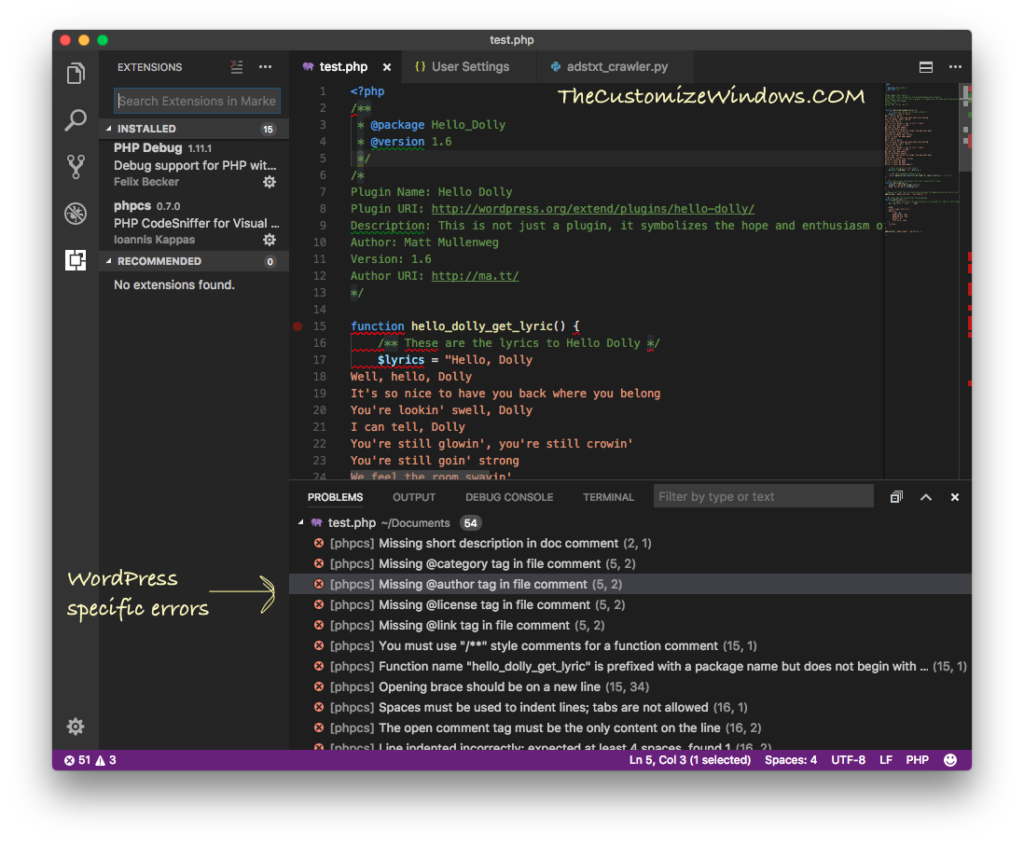Collapse all problems in panel

coord(896,497)
